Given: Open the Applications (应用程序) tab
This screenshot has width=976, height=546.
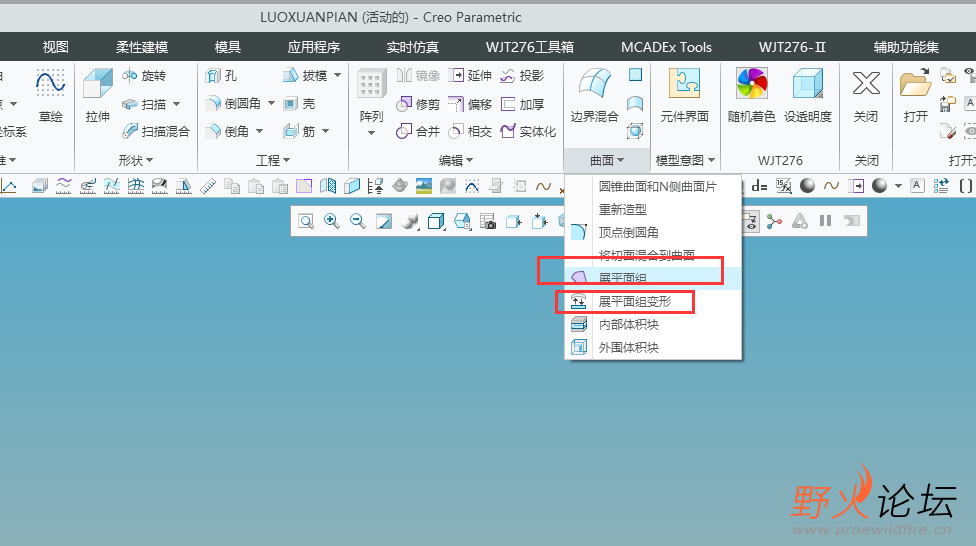Looking at the screenshot, I should (x=314, y=47).
